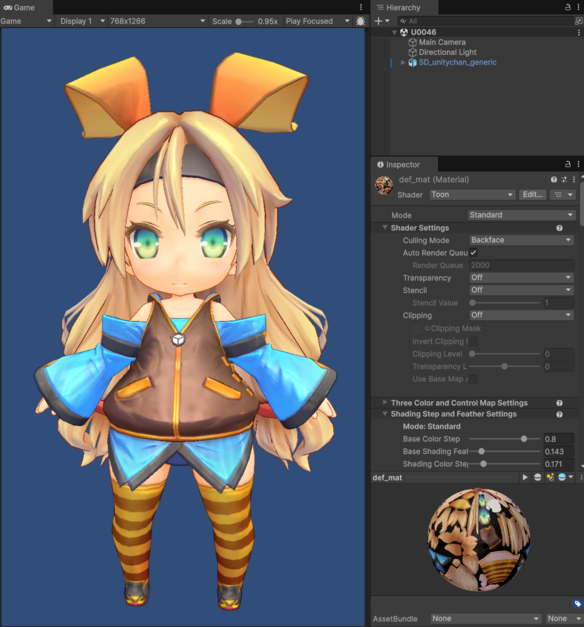Click the SD_unitychan_generic prefab icon
584x627 pixels.
coord(412,62)
